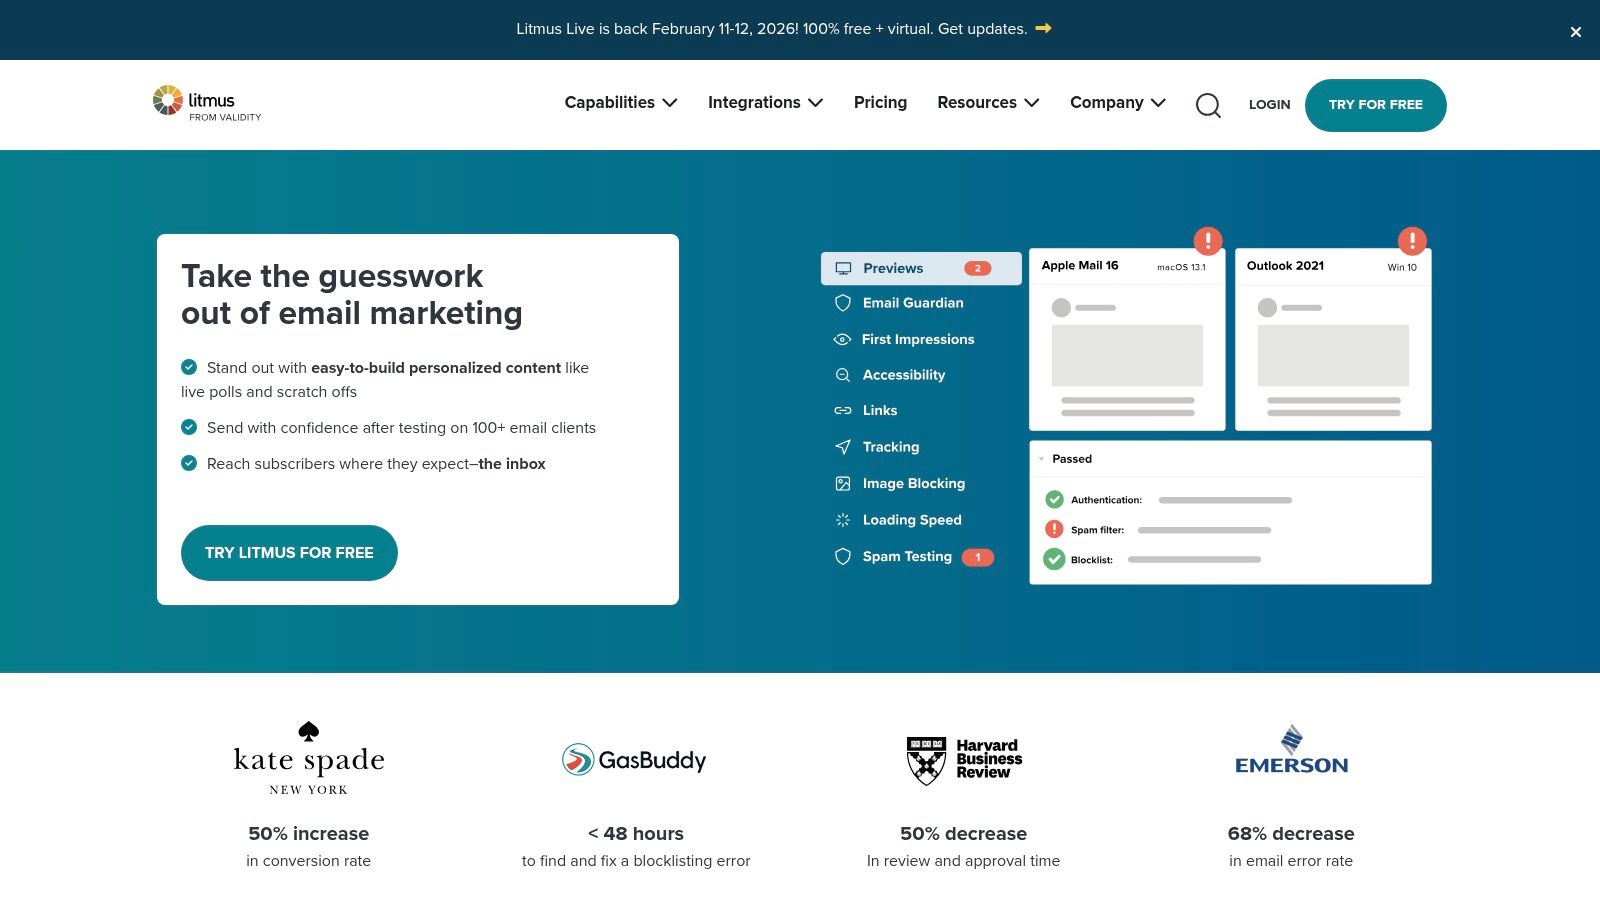Image resolution: width=1600 pixels, height=900 pixels.
Task: Open the Apple Mail 16 preview thumbnail
Action: pos(1127,340)
